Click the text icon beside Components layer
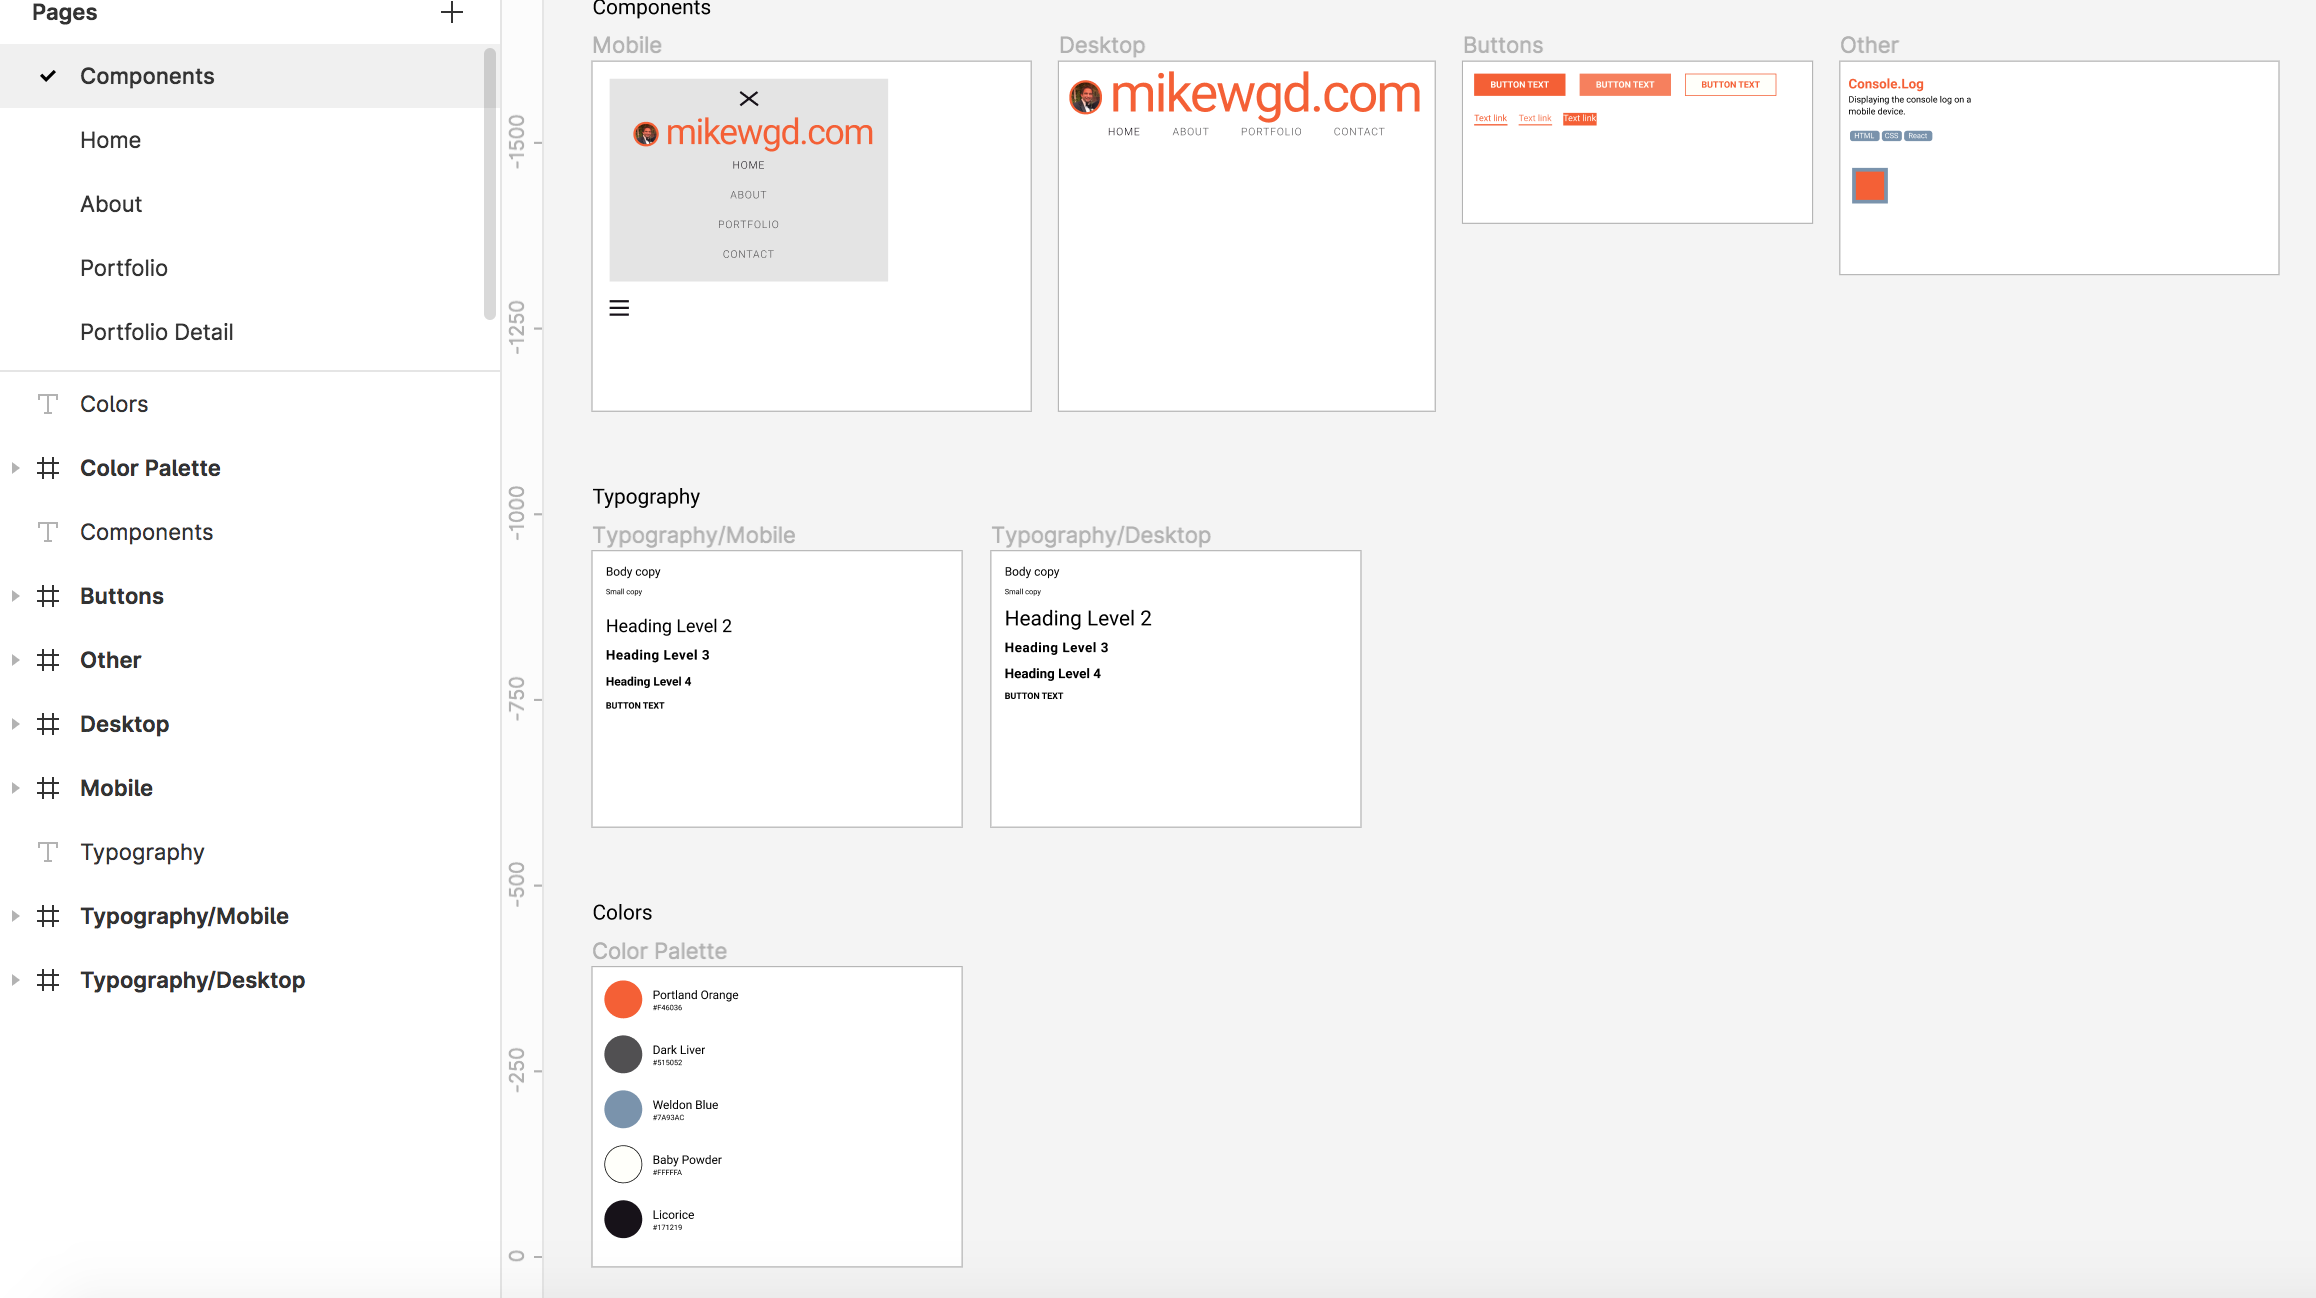Image resolution: width=2316 pixels, height=1298 pixels. 48,532
